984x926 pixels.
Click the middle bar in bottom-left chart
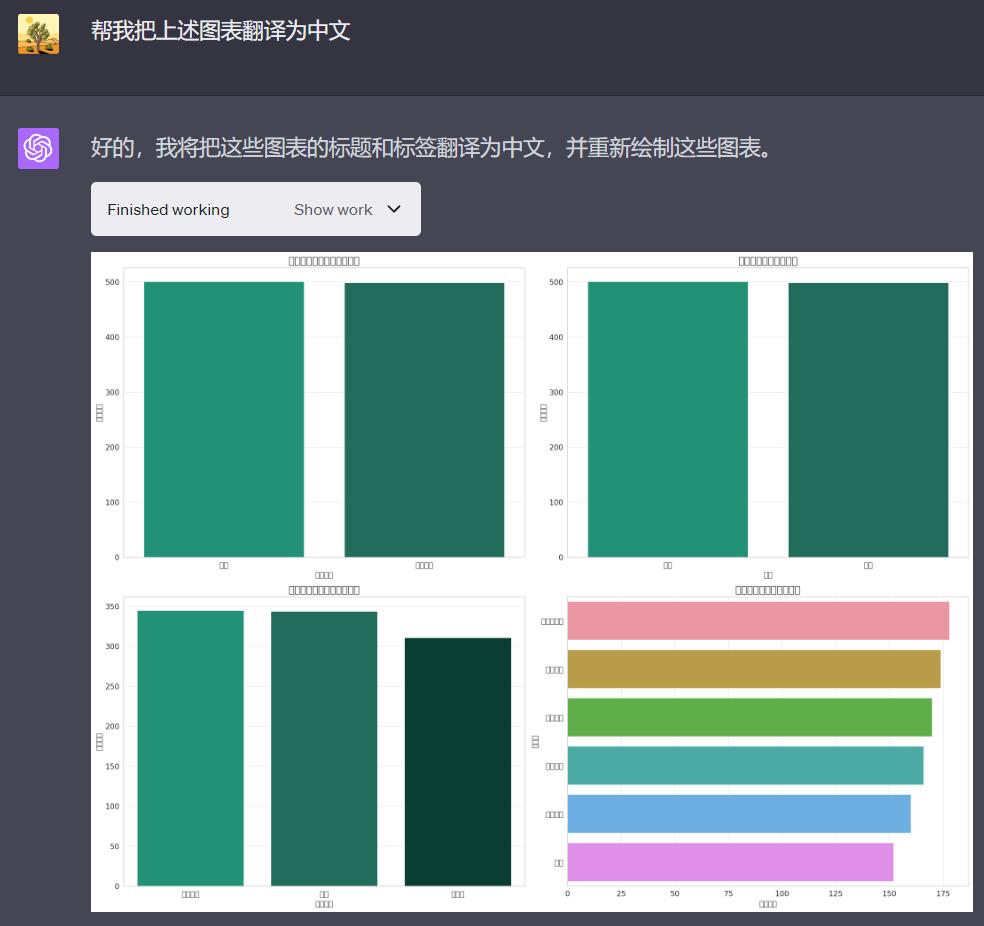pyautogui.click(x=324, y=748)
